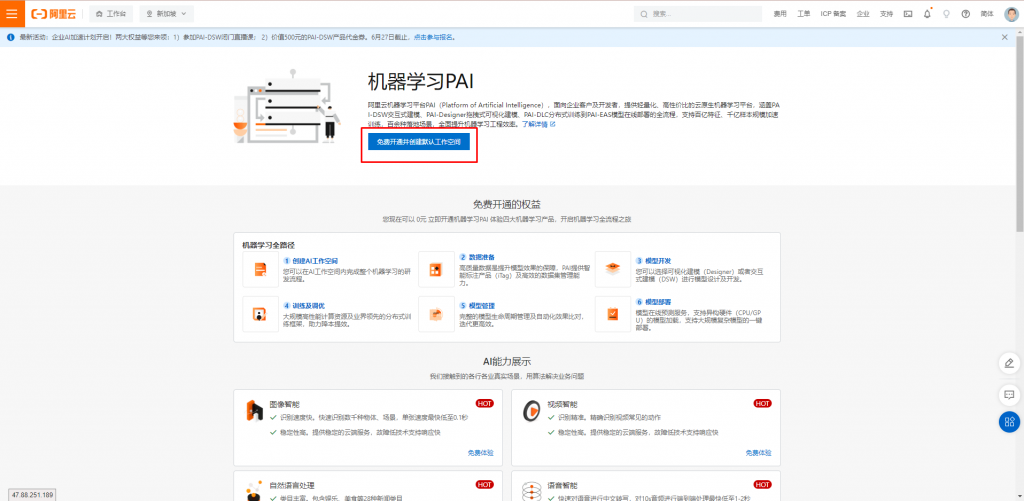The image size is (1024, 501).
Task: Click the blue info icon in banner
Action: pyautogui.click(x=10, y=37)
